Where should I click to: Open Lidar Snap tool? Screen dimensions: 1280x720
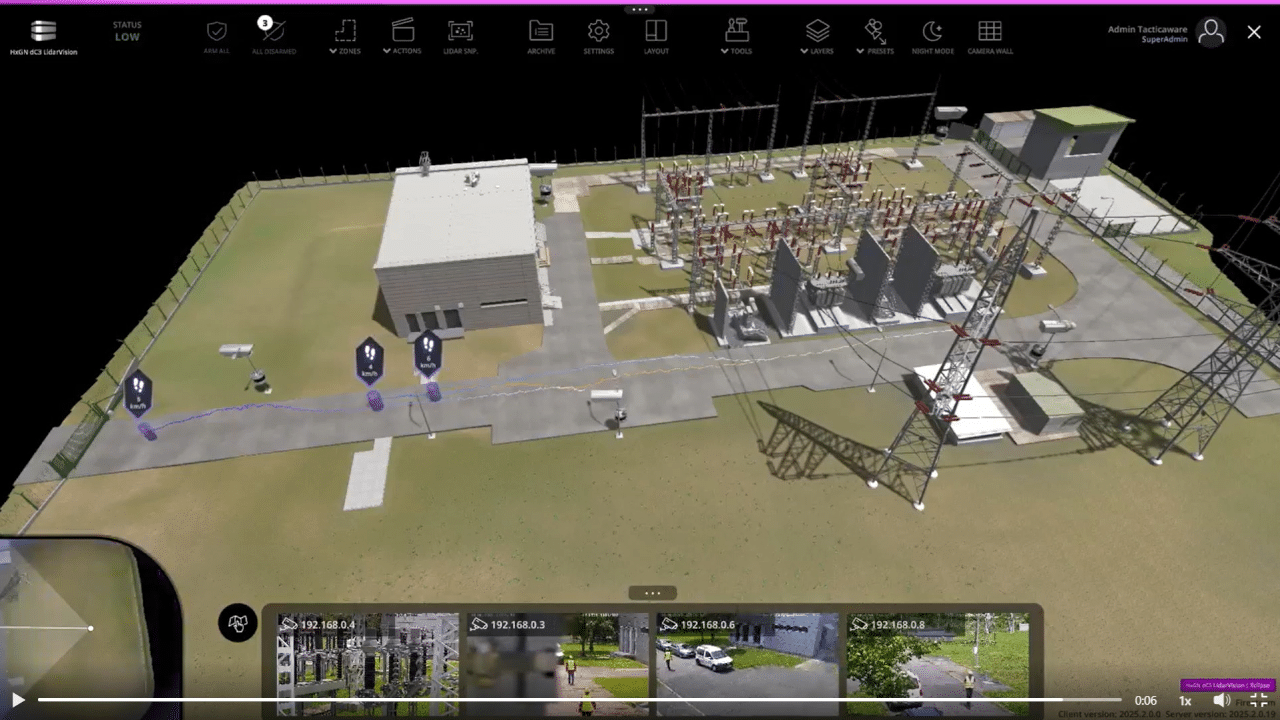click(x=460, y=33)
